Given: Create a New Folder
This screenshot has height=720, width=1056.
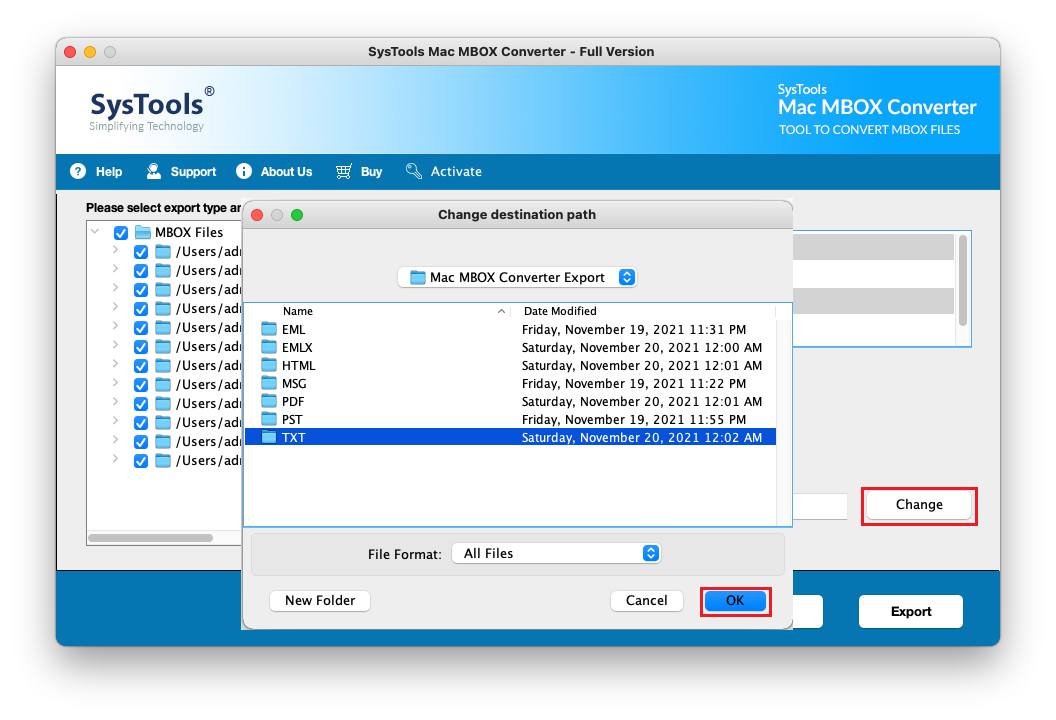Looking at the screenshot, I should 320,601.
